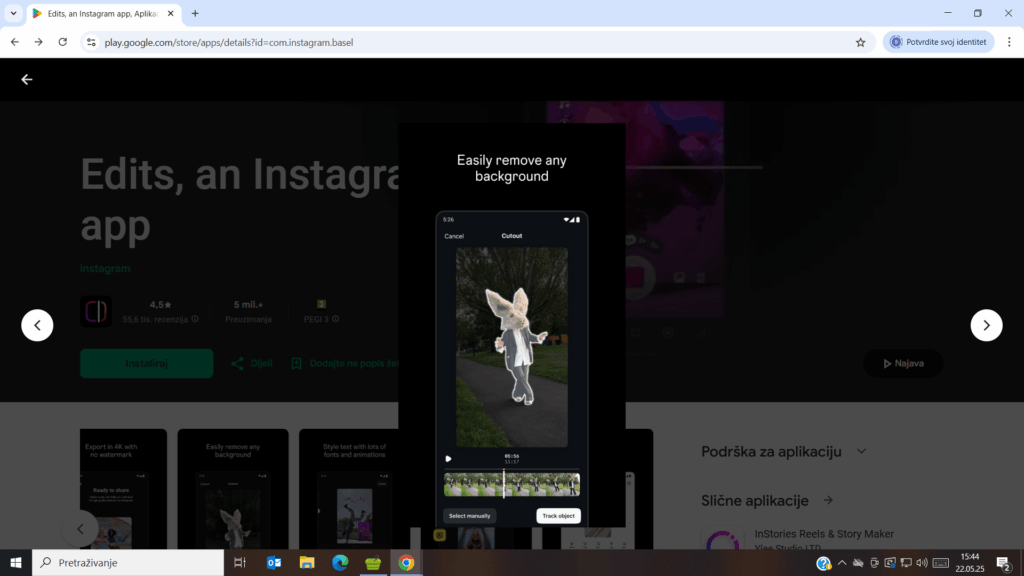Click the Pretraživanje taskbar search box
This screenshot has width=1024, height=576.
(x=128, y=562)
